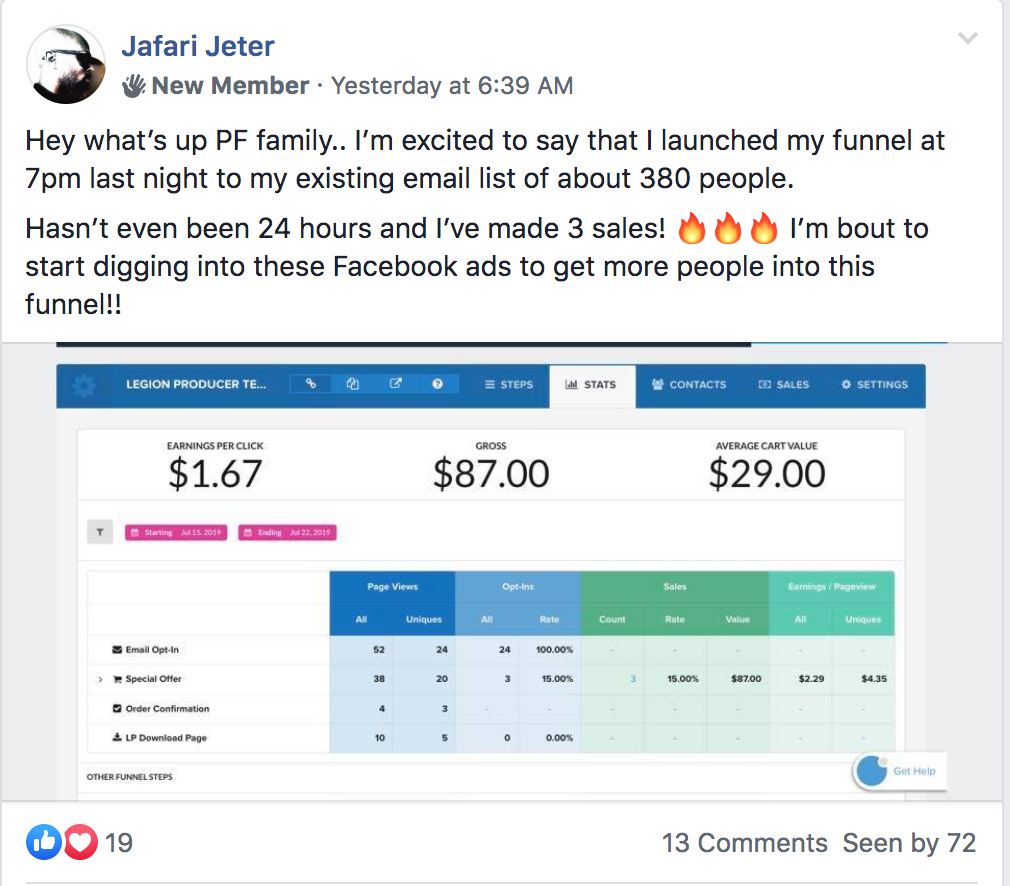This screenshot has height=886, width=1010.
Task: Expand the Special Offer row arrow
Action: point(100,679)
